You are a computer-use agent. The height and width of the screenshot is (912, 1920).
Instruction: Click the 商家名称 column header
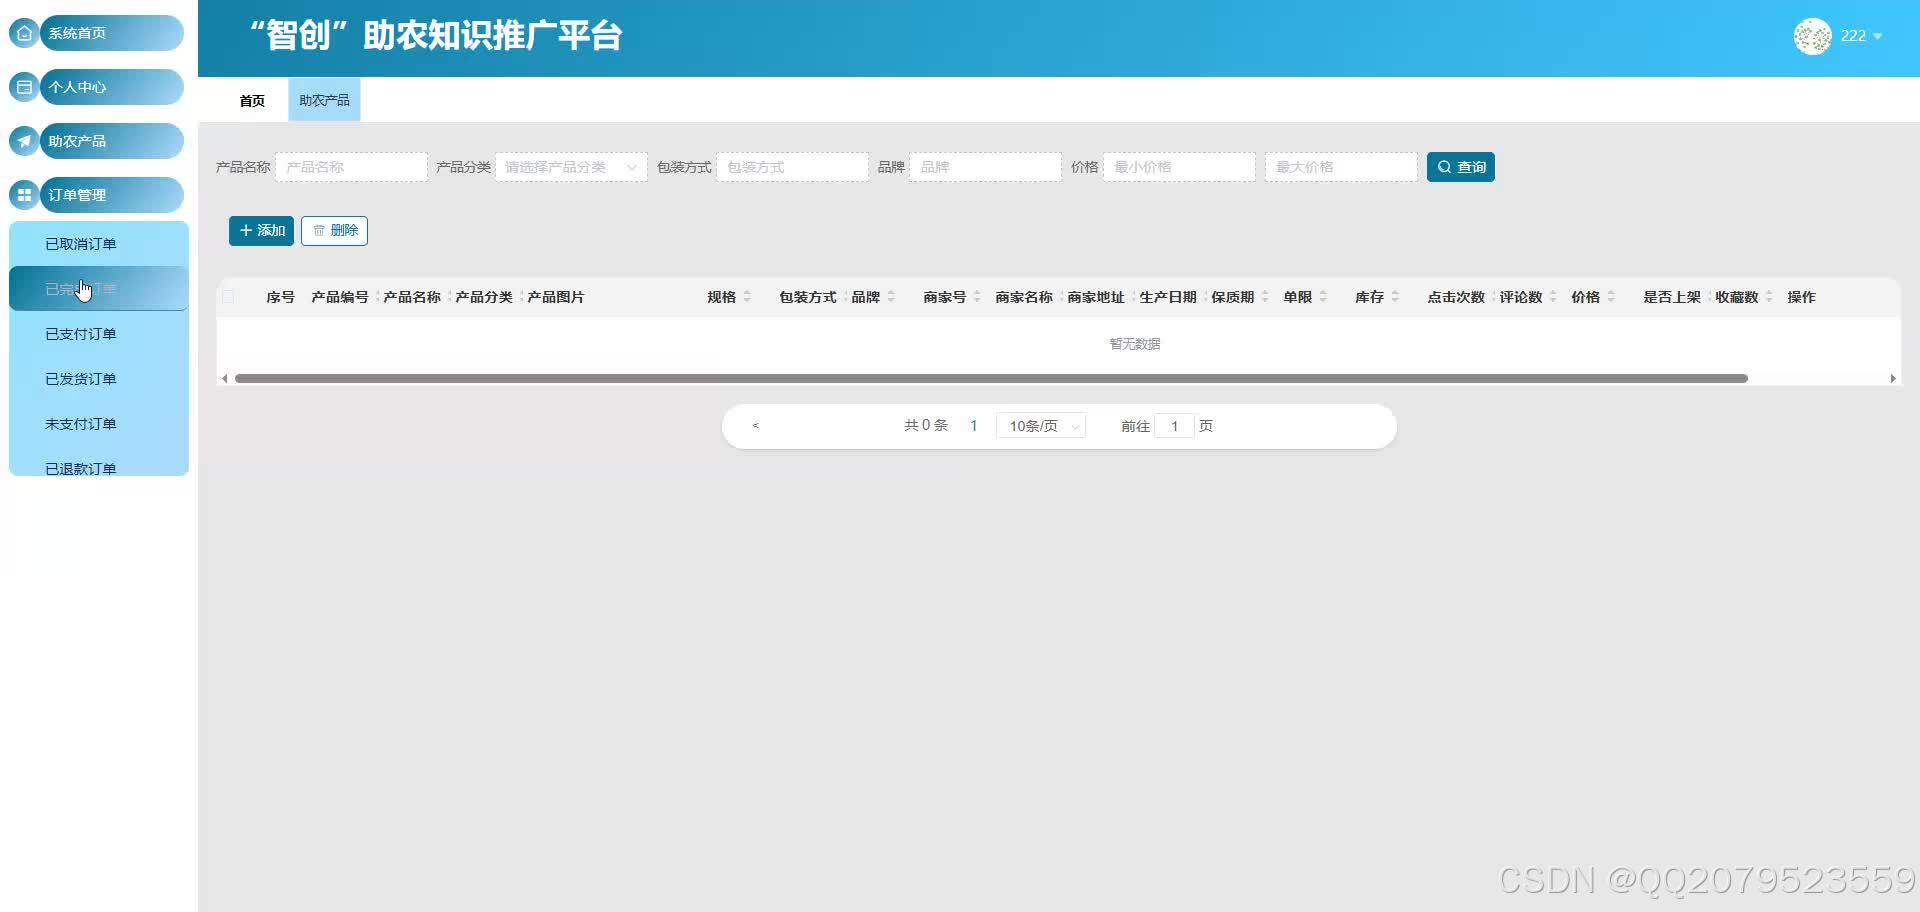pos(1024,297)
